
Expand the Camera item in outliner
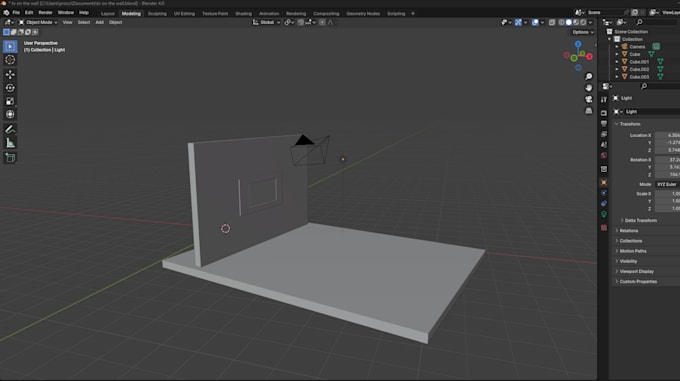point(617,47)
